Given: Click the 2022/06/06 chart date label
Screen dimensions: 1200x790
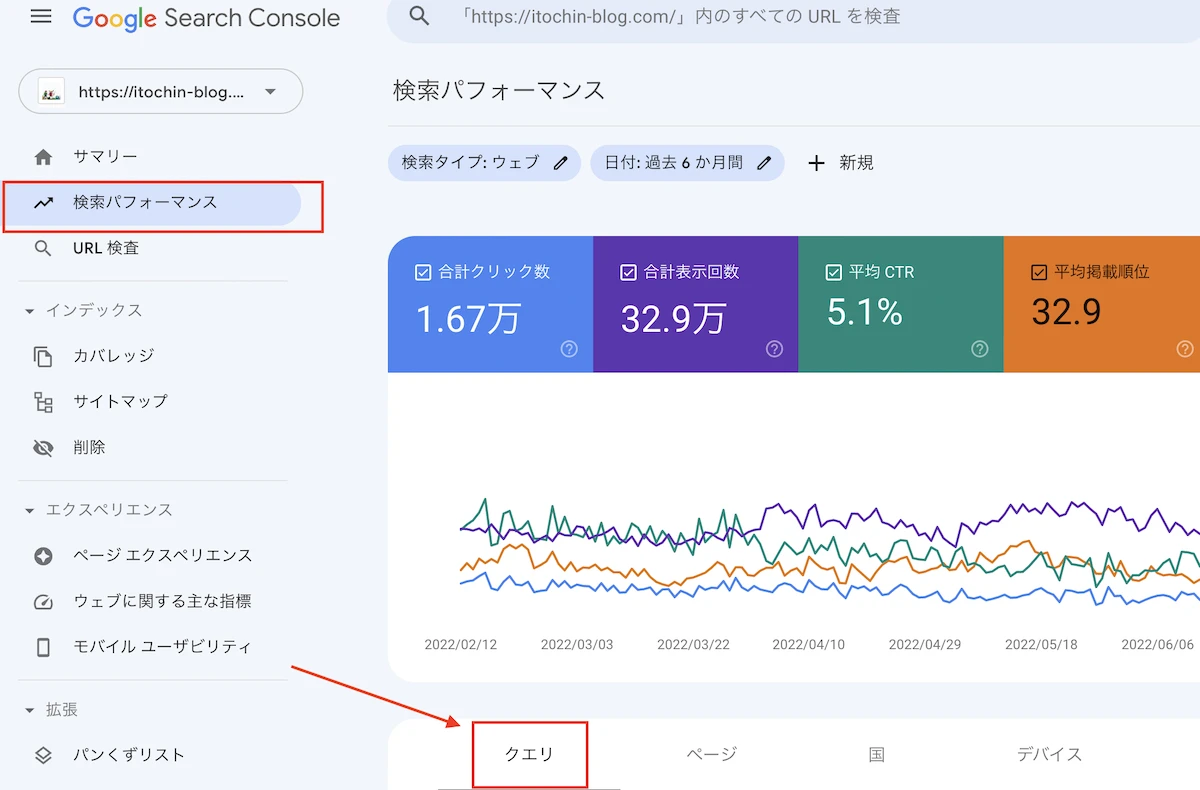Looking at the screenshot, I should pyautogui.click(x=1157, y=644).
